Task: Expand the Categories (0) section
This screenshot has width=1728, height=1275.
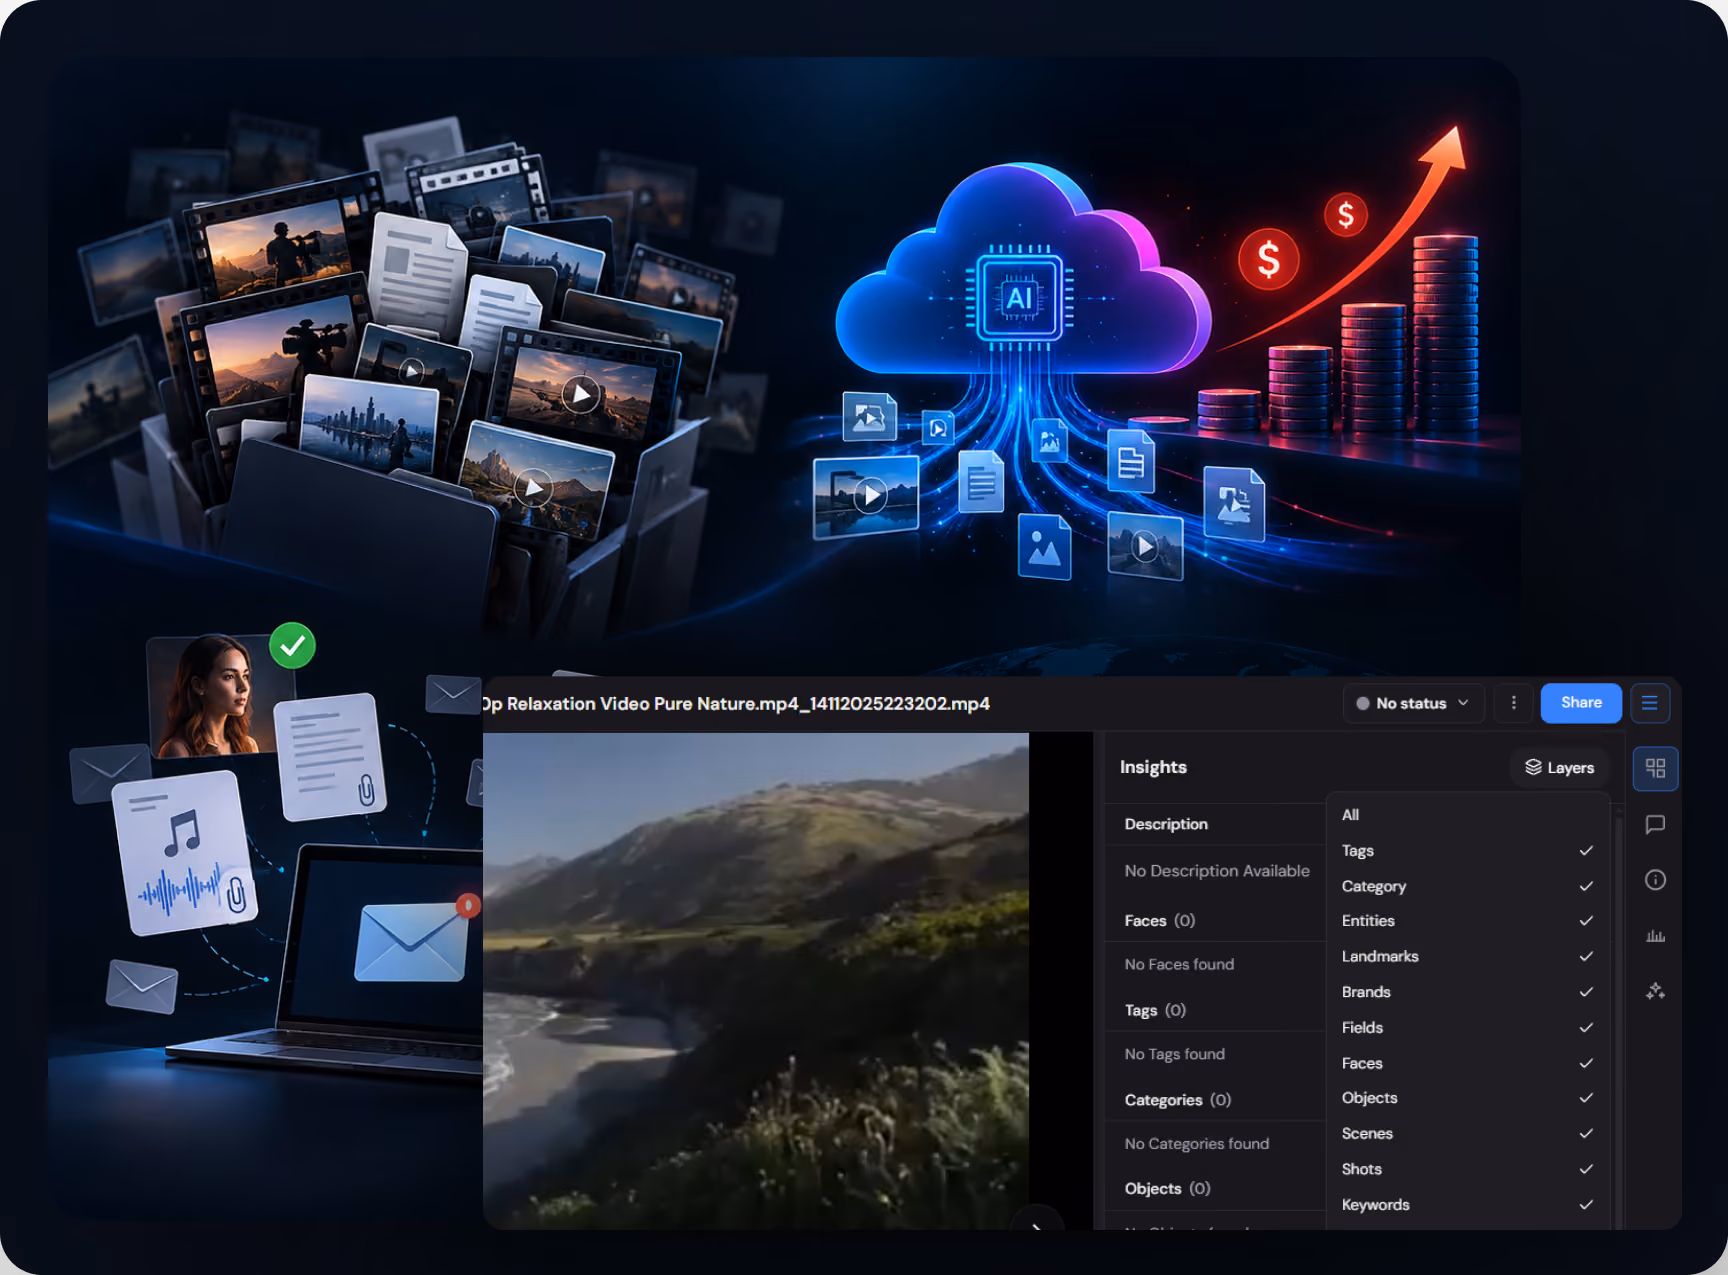Action: (x=1215, y=1100)
